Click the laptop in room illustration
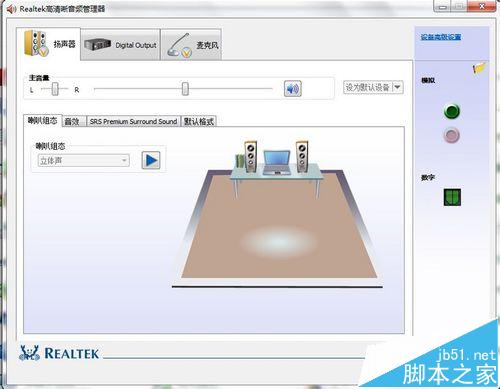This screenshot has width=500, height=389. click(x=276, y=162)
